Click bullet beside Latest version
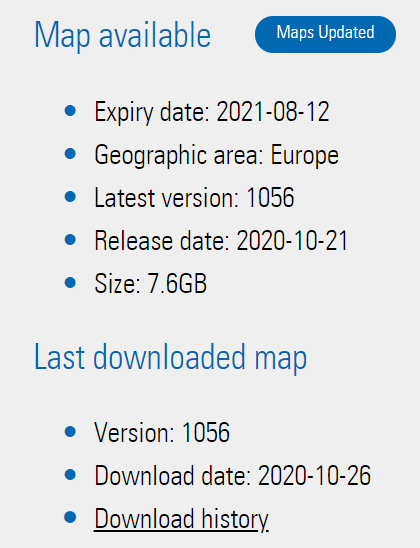This screenshot has width=420, height=548. [70, 196]
